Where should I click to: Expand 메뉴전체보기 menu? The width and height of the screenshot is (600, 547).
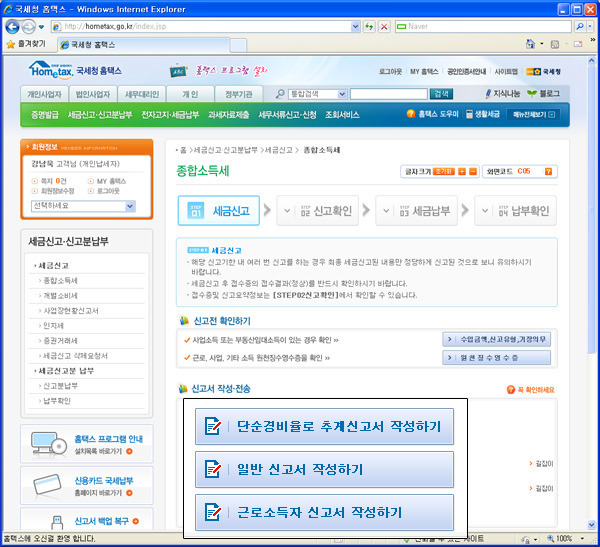533,114
